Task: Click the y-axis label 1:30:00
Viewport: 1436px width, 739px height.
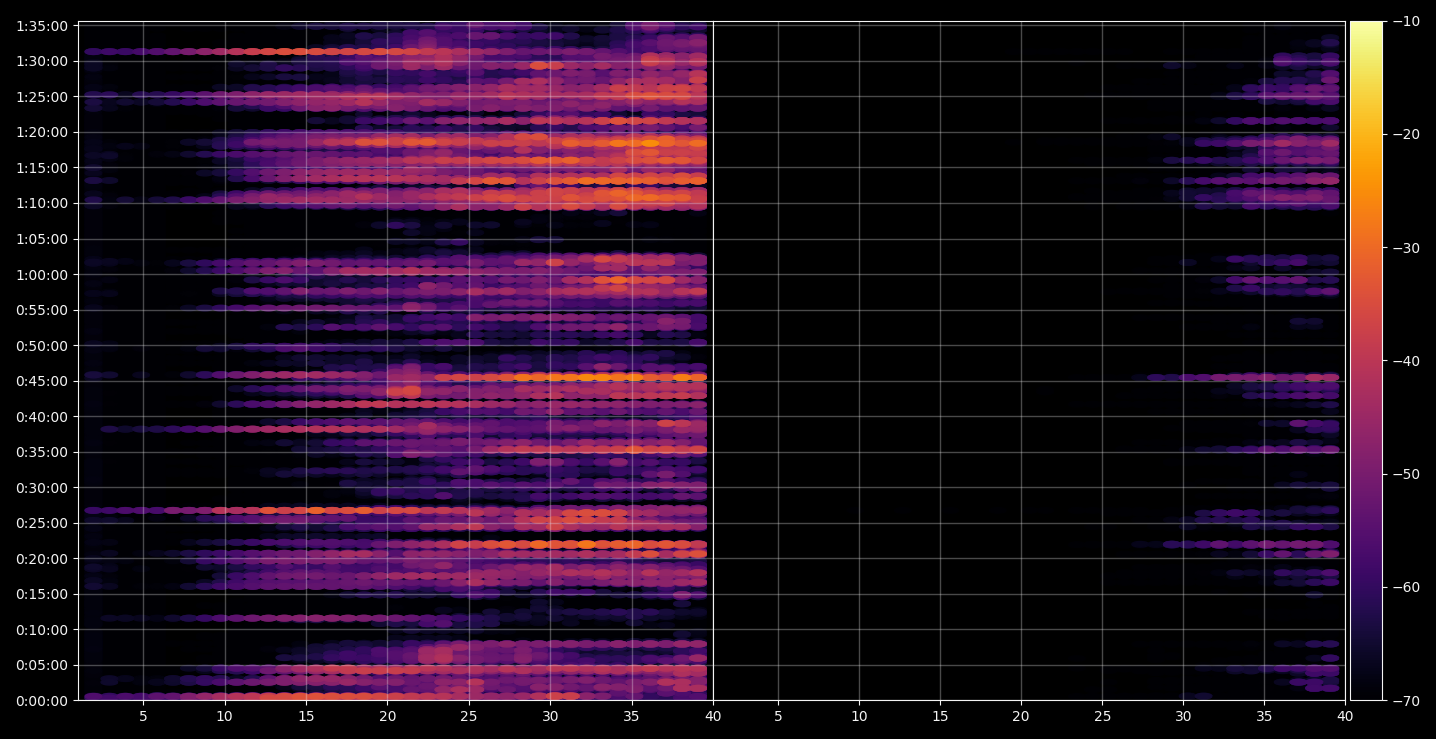Action: pos(42,61)
